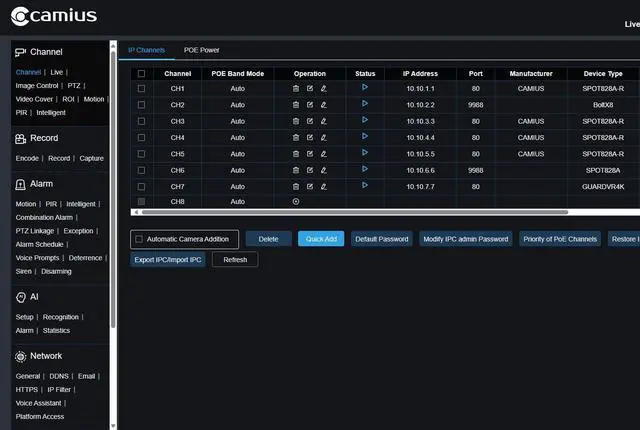Click the pencil modify icon for CH3
This screenshot has width=640, height=430.
[x=324, y=121]
